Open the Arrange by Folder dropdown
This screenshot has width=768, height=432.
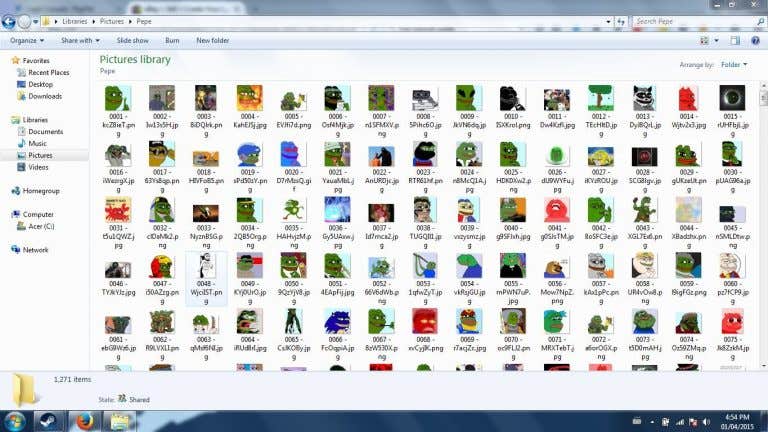coord(734,65)
